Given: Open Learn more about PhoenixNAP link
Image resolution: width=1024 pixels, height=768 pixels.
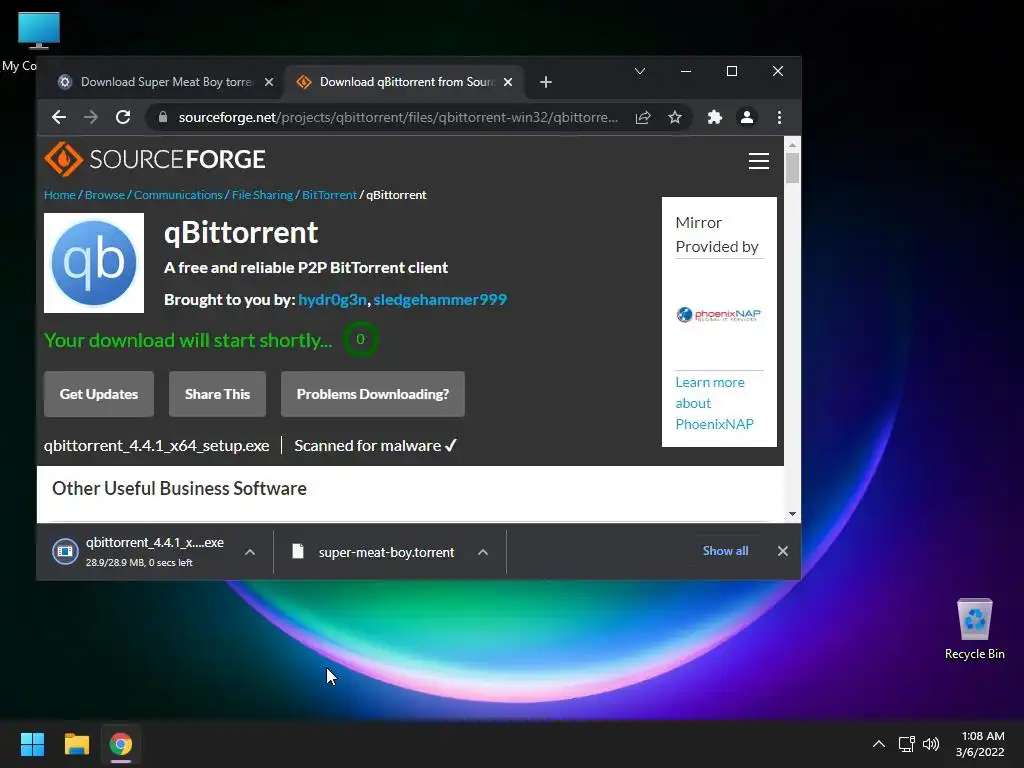Looking at the screenshot, I should pos(714,404).
